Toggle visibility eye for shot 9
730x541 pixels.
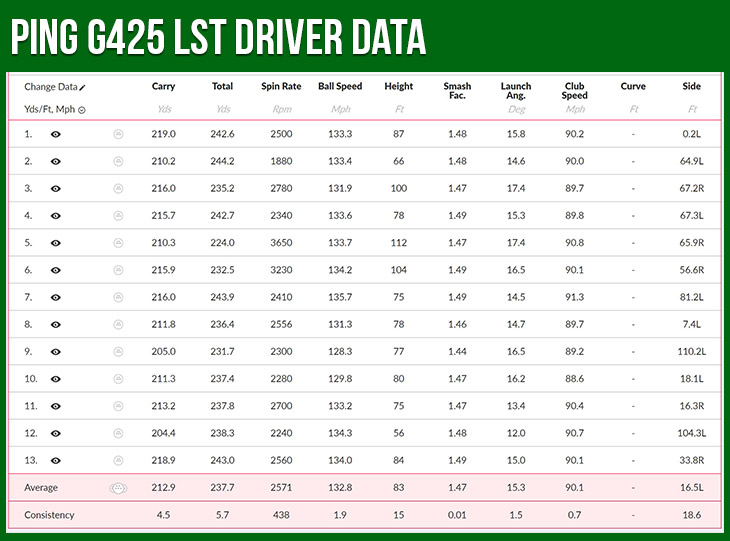56,352
